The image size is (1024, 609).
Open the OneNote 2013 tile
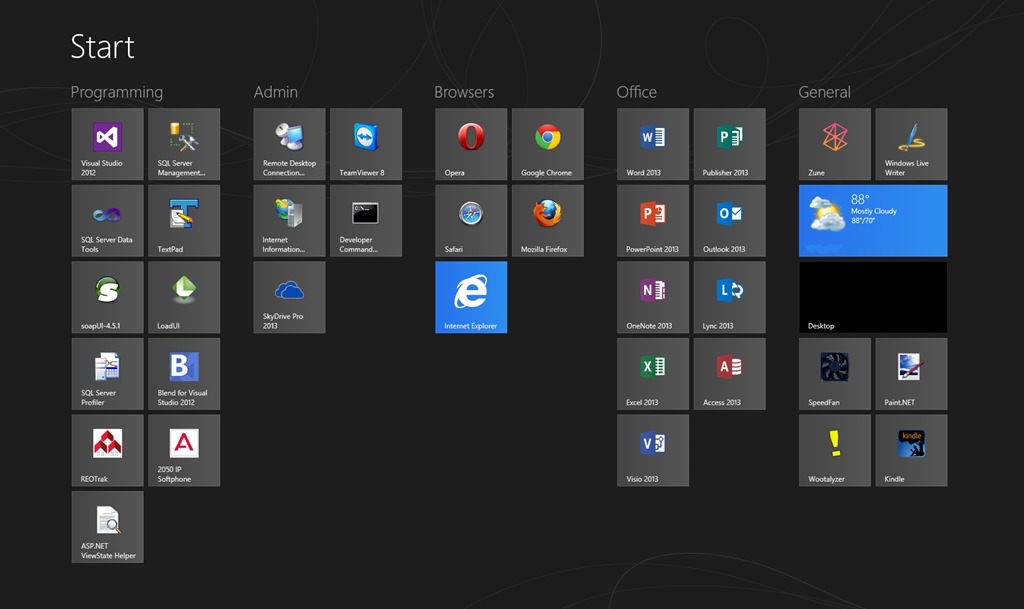point(653,297)
